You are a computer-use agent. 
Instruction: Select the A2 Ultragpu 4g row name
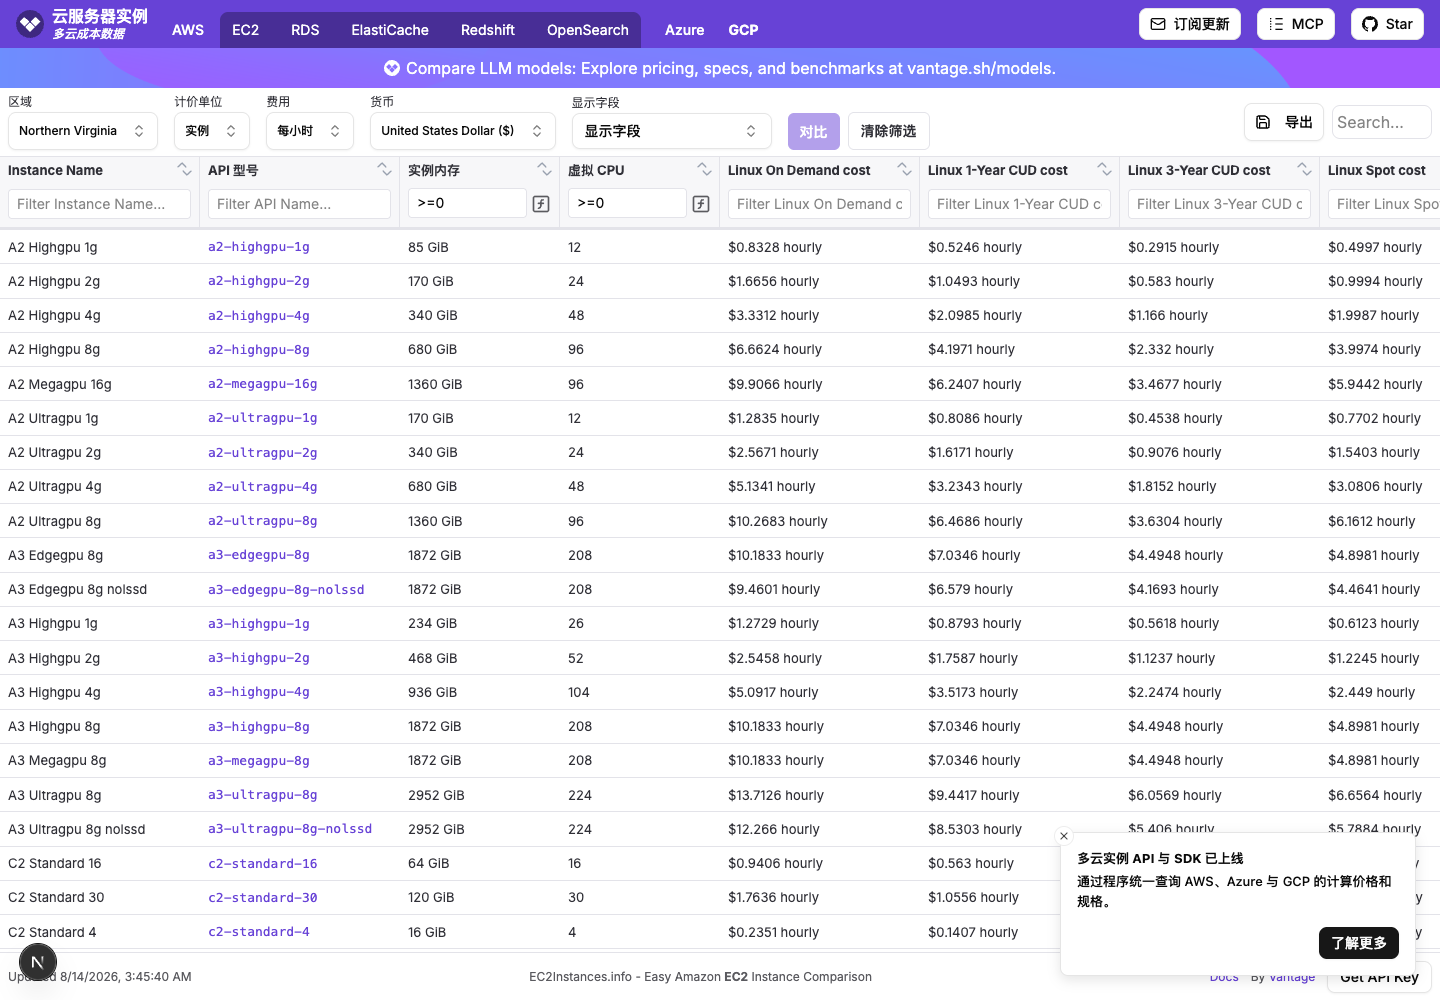[54, 487]
